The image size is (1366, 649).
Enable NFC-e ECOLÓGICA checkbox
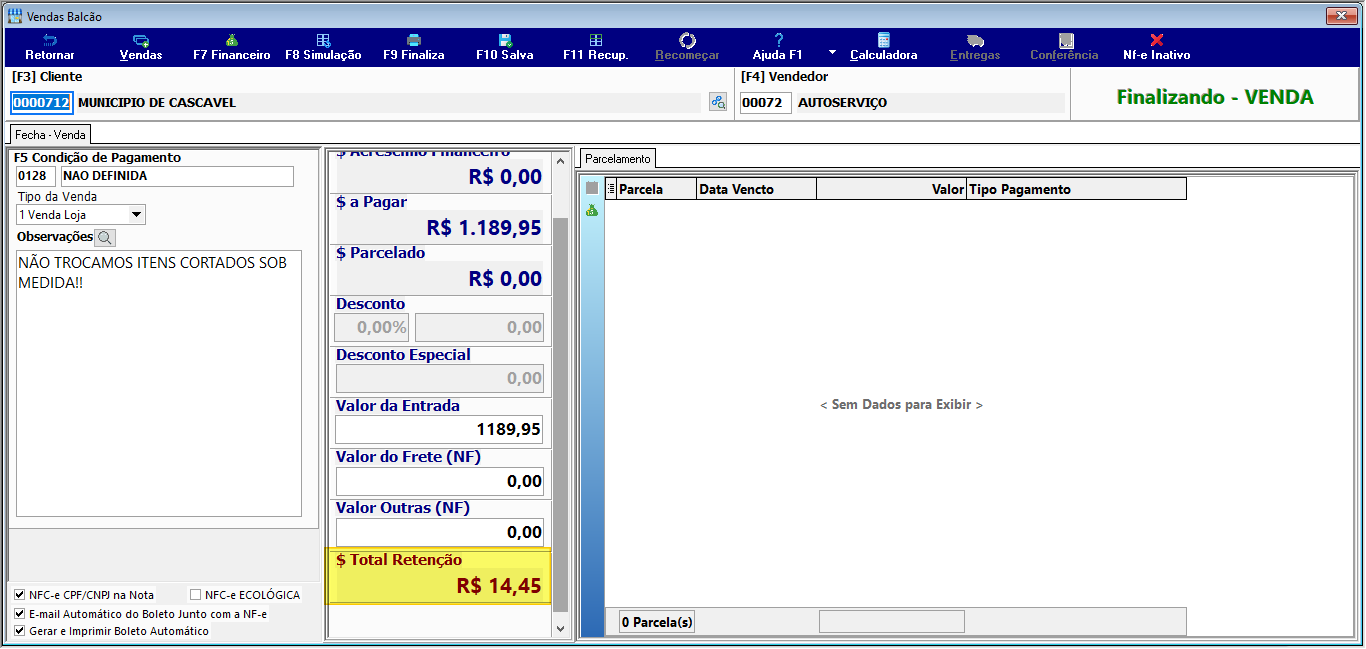pos(195,595)
